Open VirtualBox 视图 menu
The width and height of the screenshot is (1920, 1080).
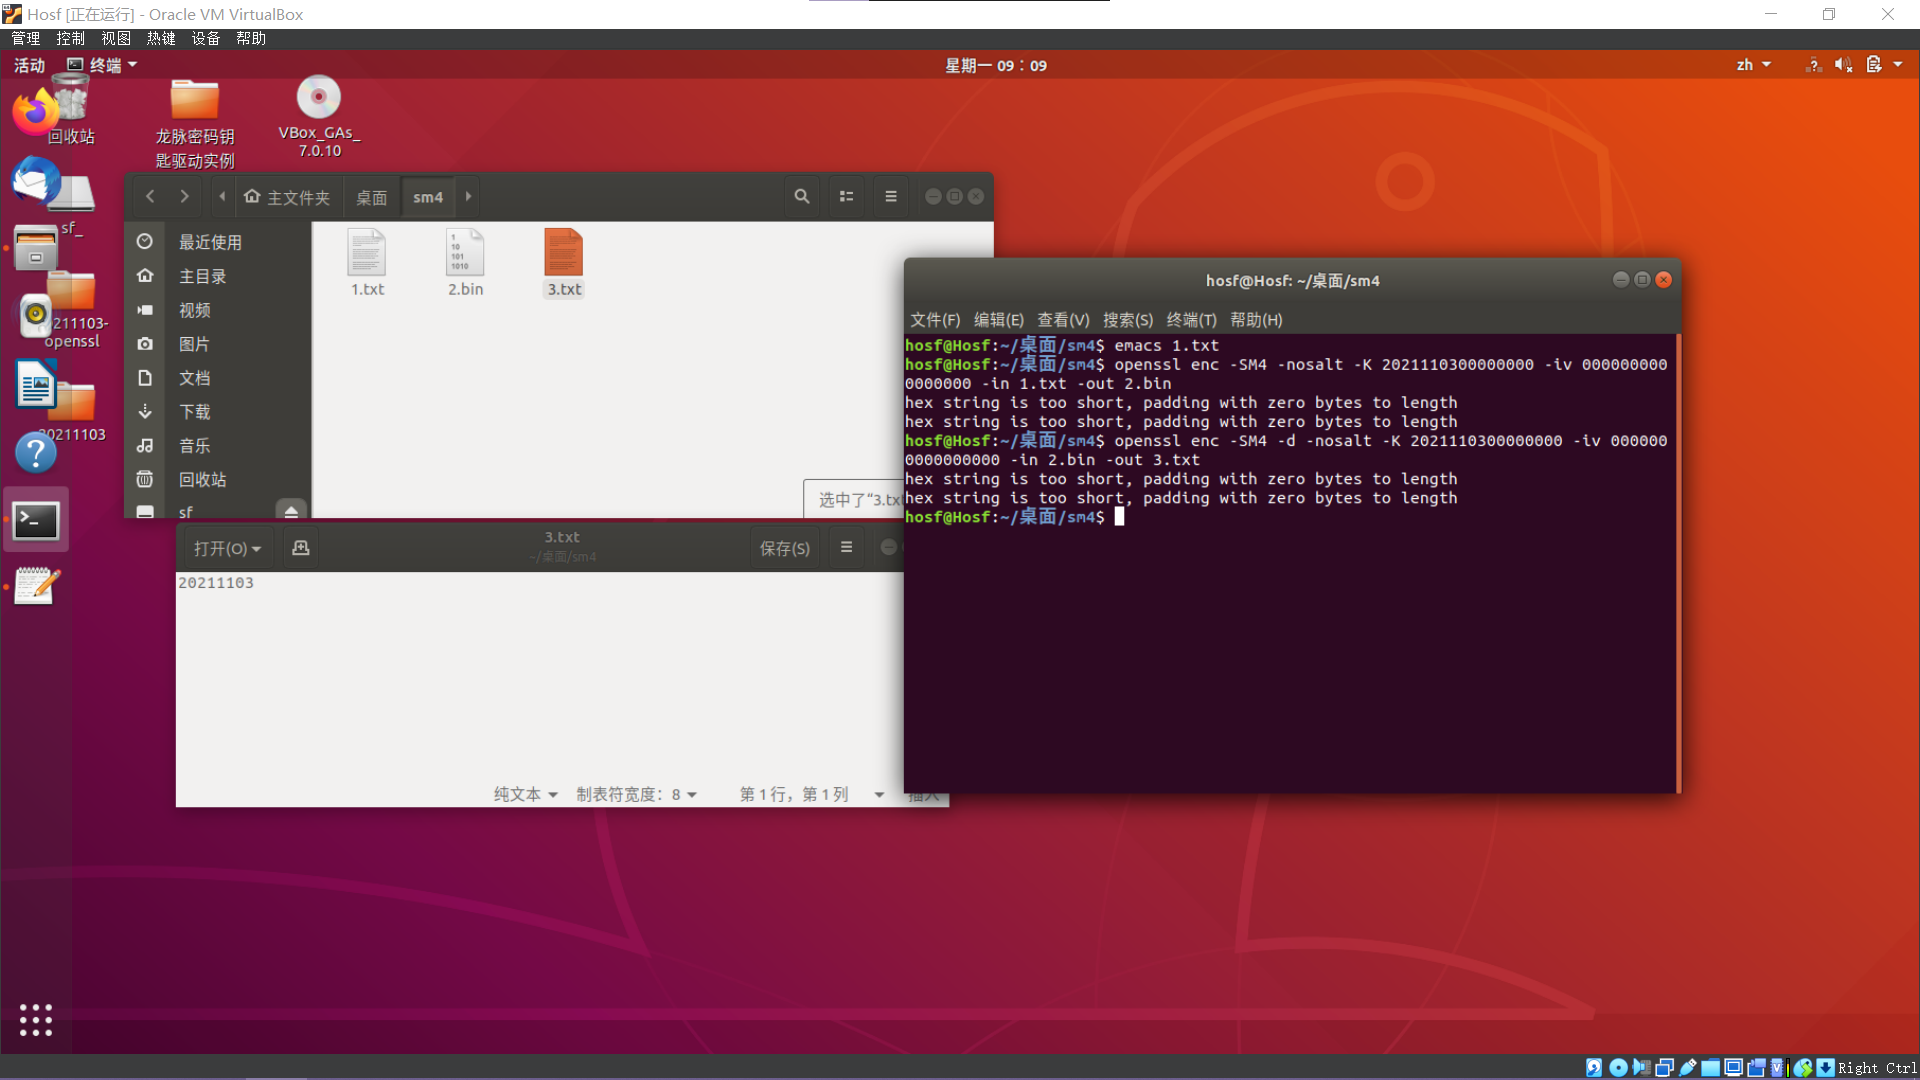point(116,38)
